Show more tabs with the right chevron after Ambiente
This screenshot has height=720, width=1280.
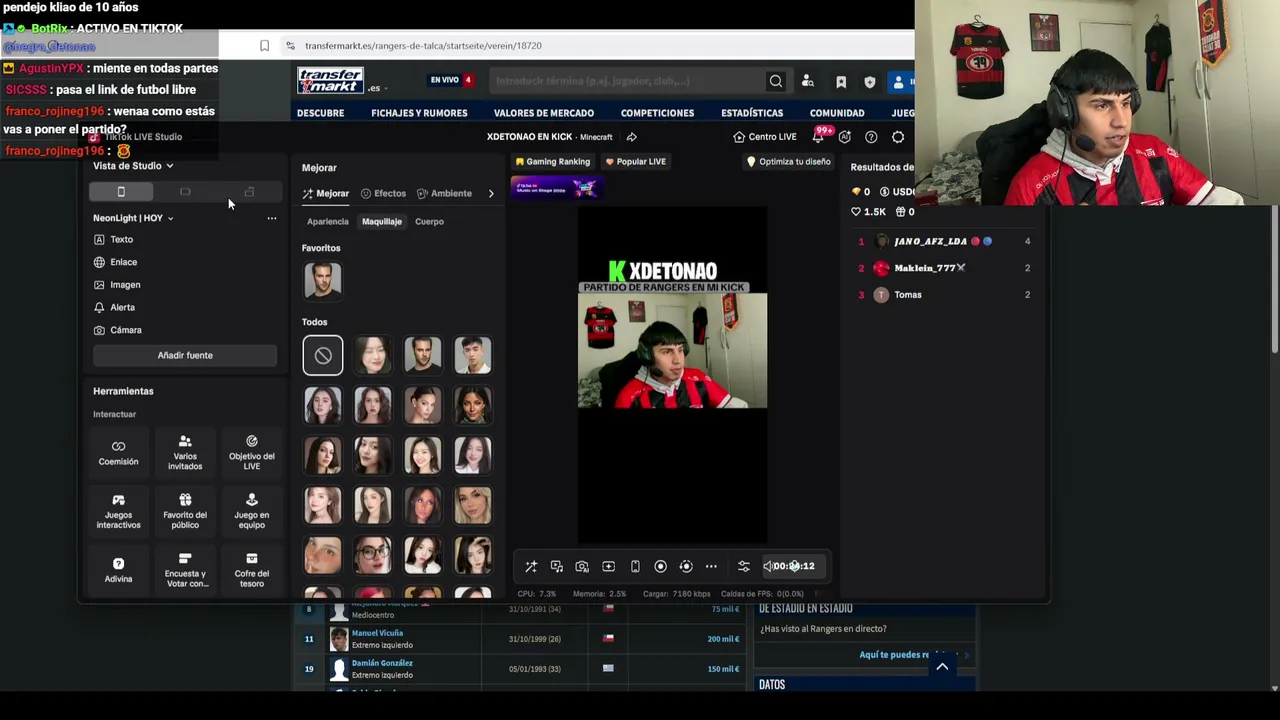(491, 194)
